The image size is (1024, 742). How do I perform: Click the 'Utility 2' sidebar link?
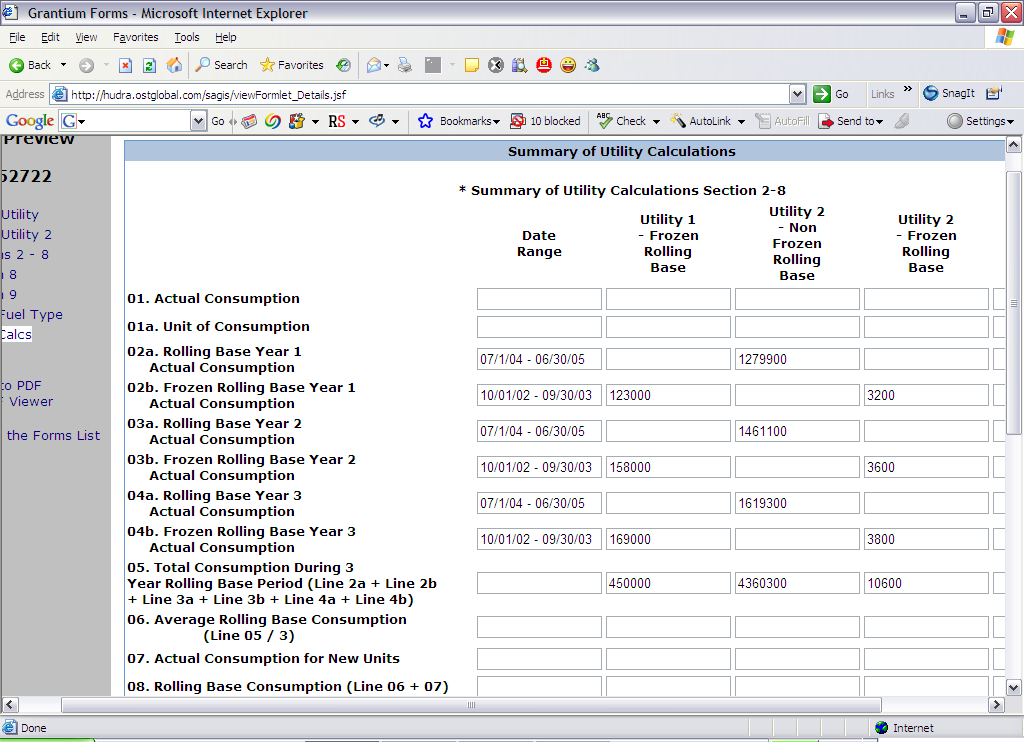pyautogui.click(x=26, y=234)
